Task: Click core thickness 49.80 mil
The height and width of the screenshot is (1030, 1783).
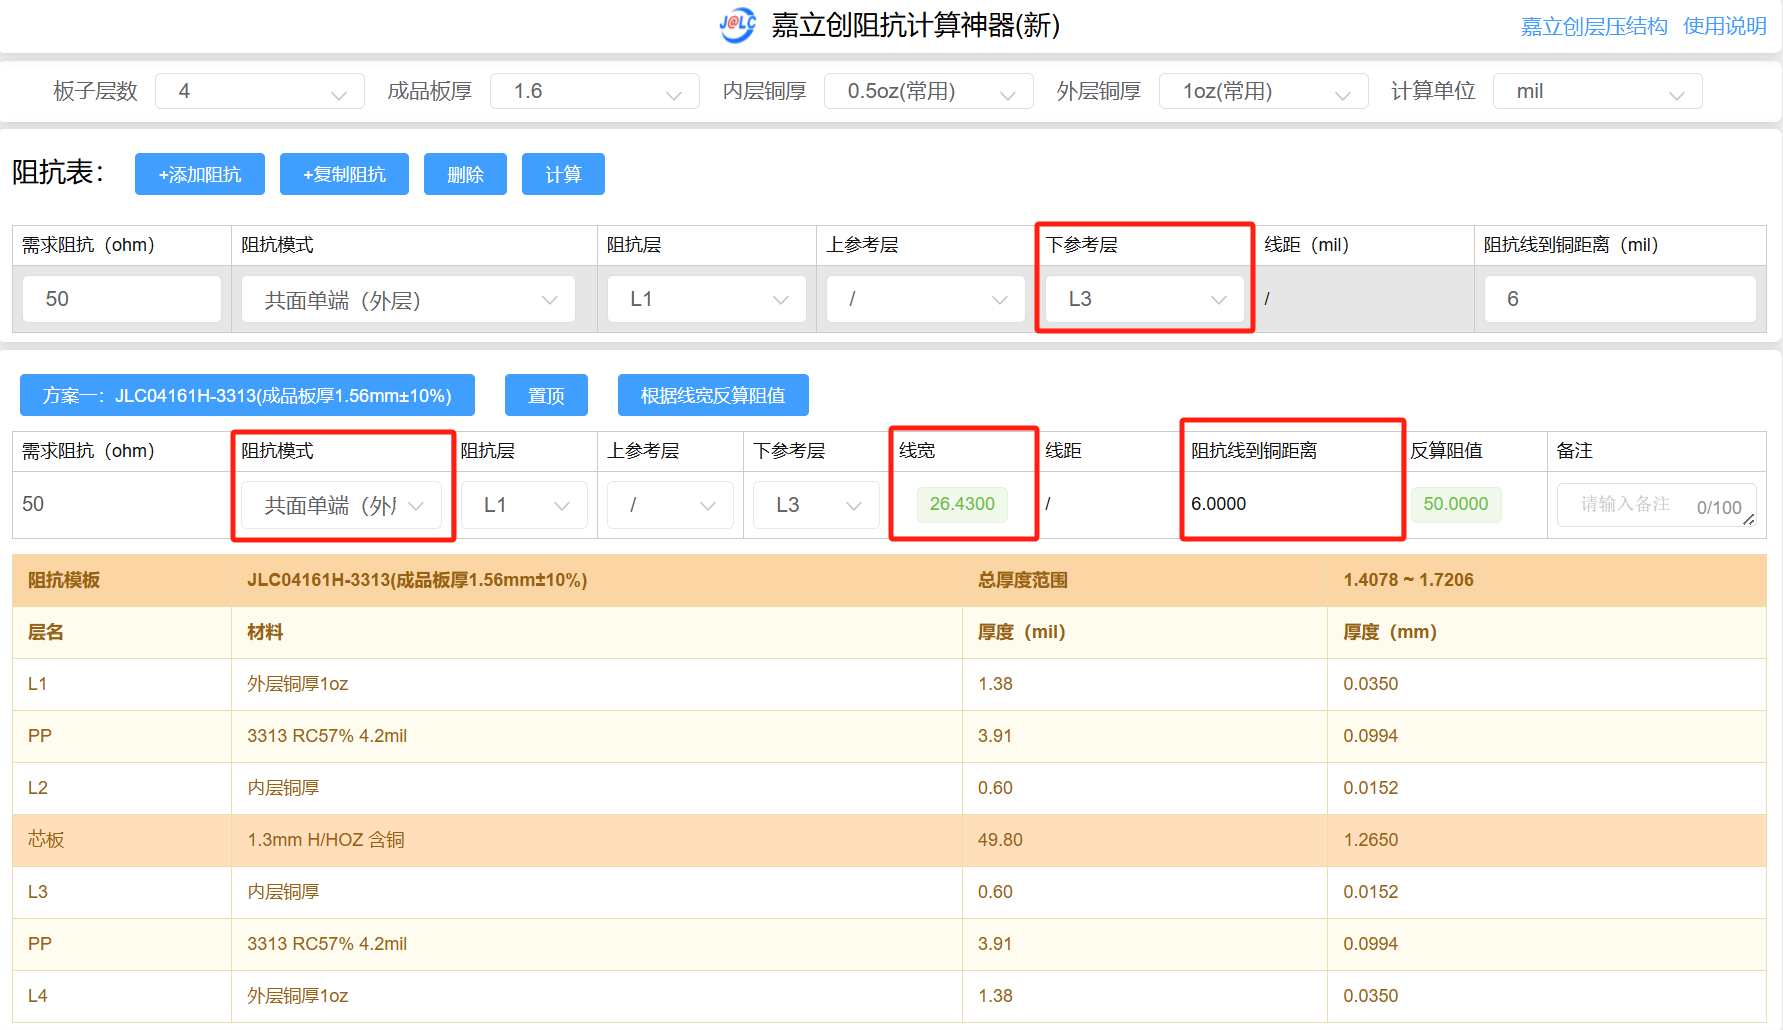Action: (x=1000, y=840)
